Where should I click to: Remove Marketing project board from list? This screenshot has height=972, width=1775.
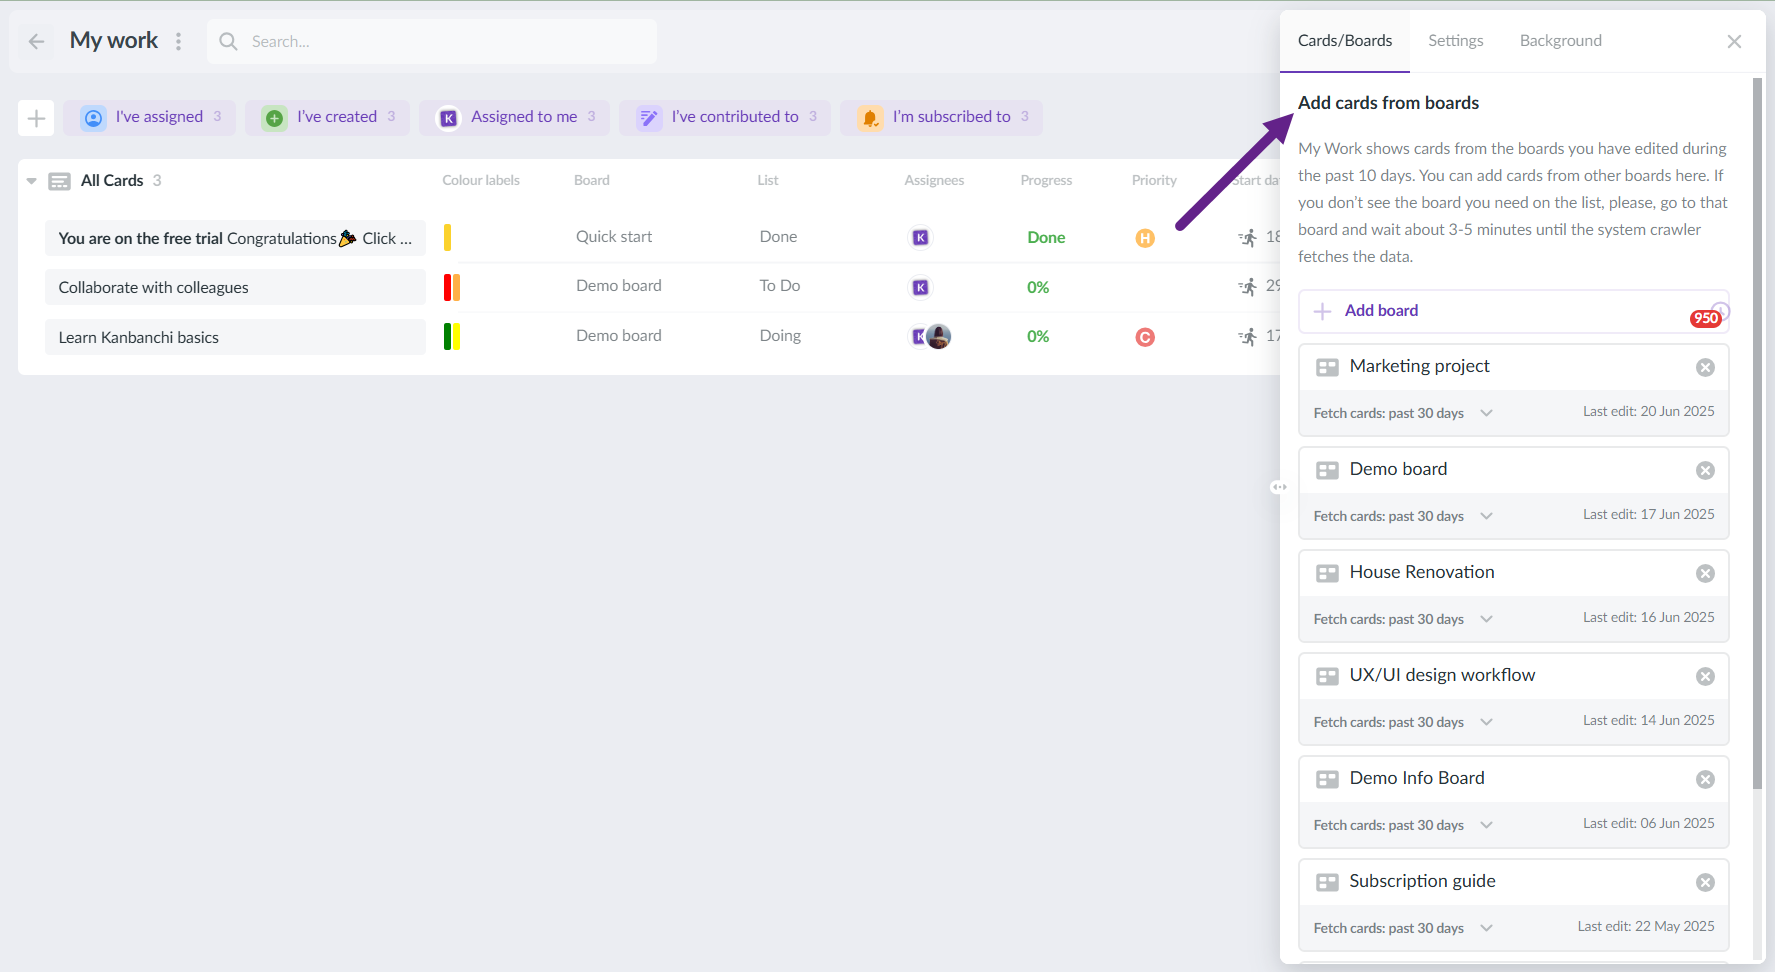click(x=1705, y=367)
